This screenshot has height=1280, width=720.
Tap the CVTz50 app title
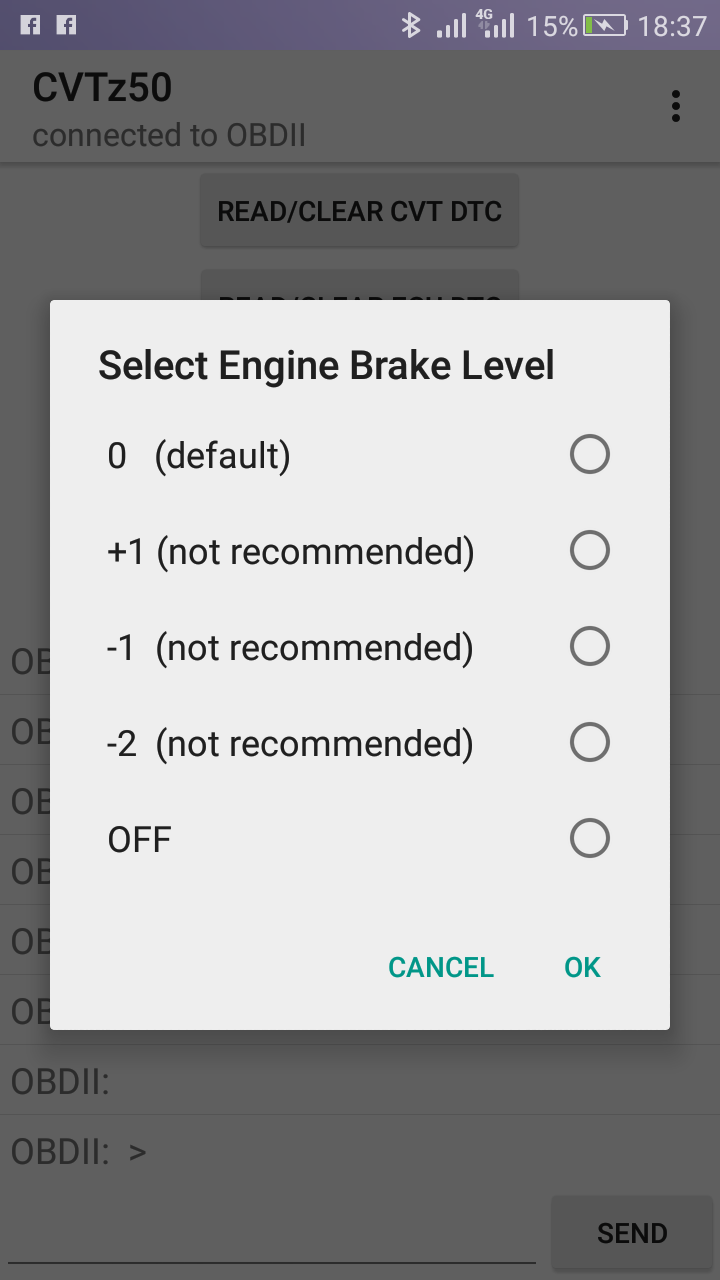(102, 88)
